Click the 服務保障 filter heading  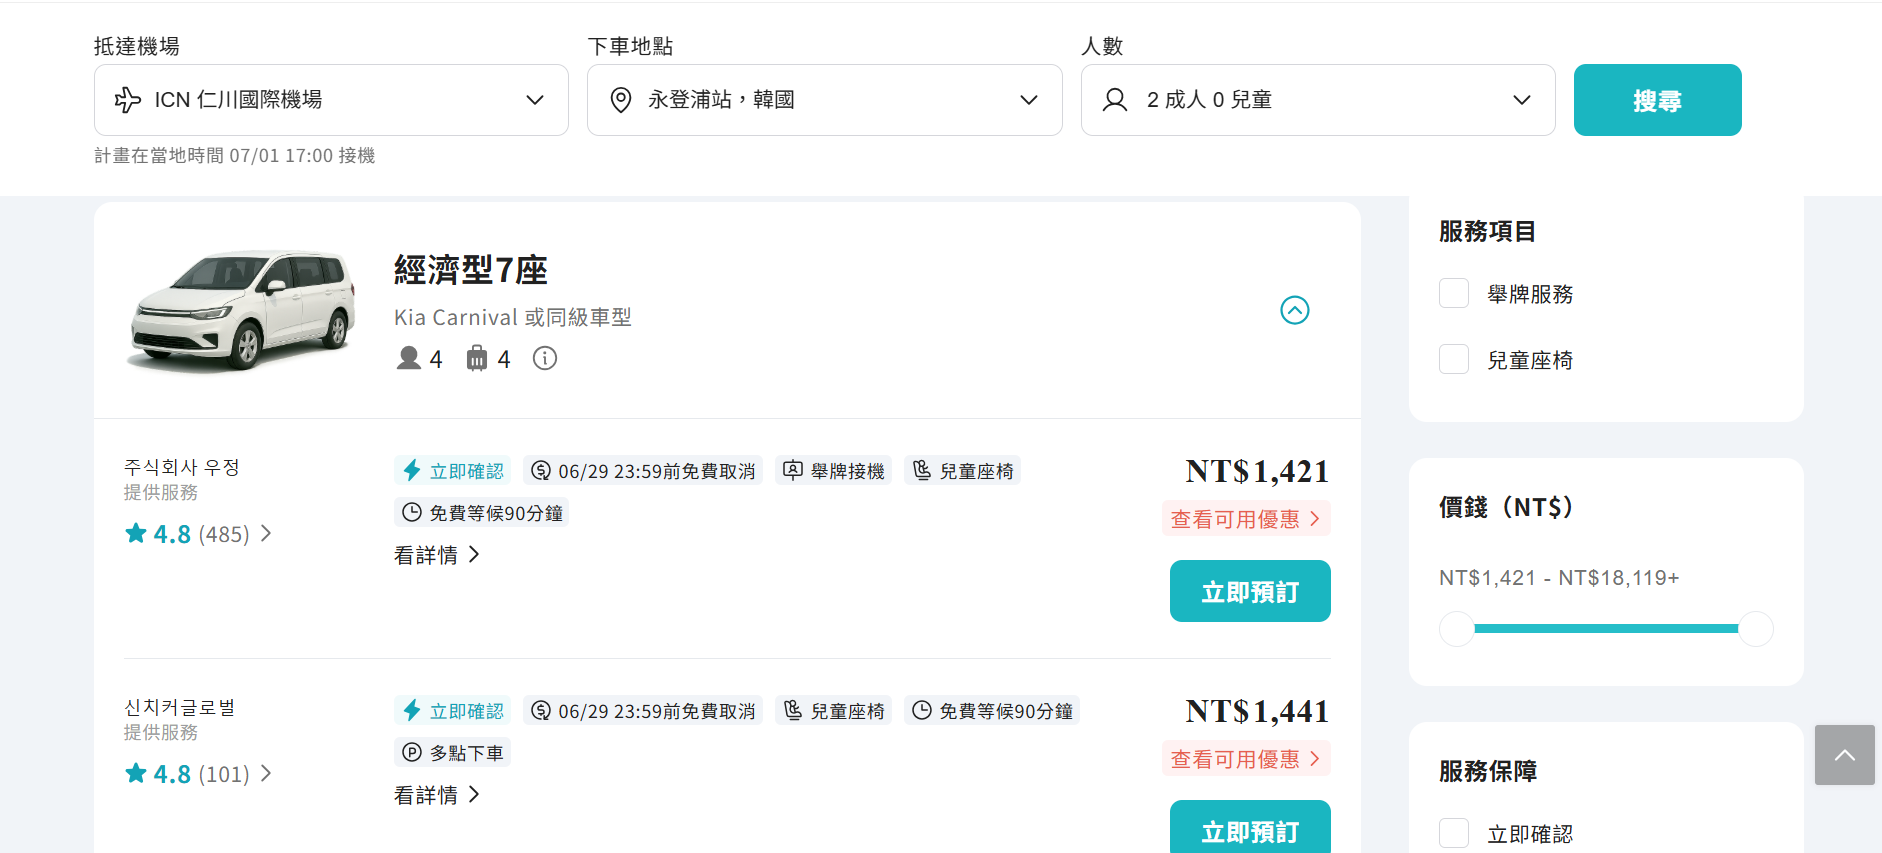pos(1487,771)
